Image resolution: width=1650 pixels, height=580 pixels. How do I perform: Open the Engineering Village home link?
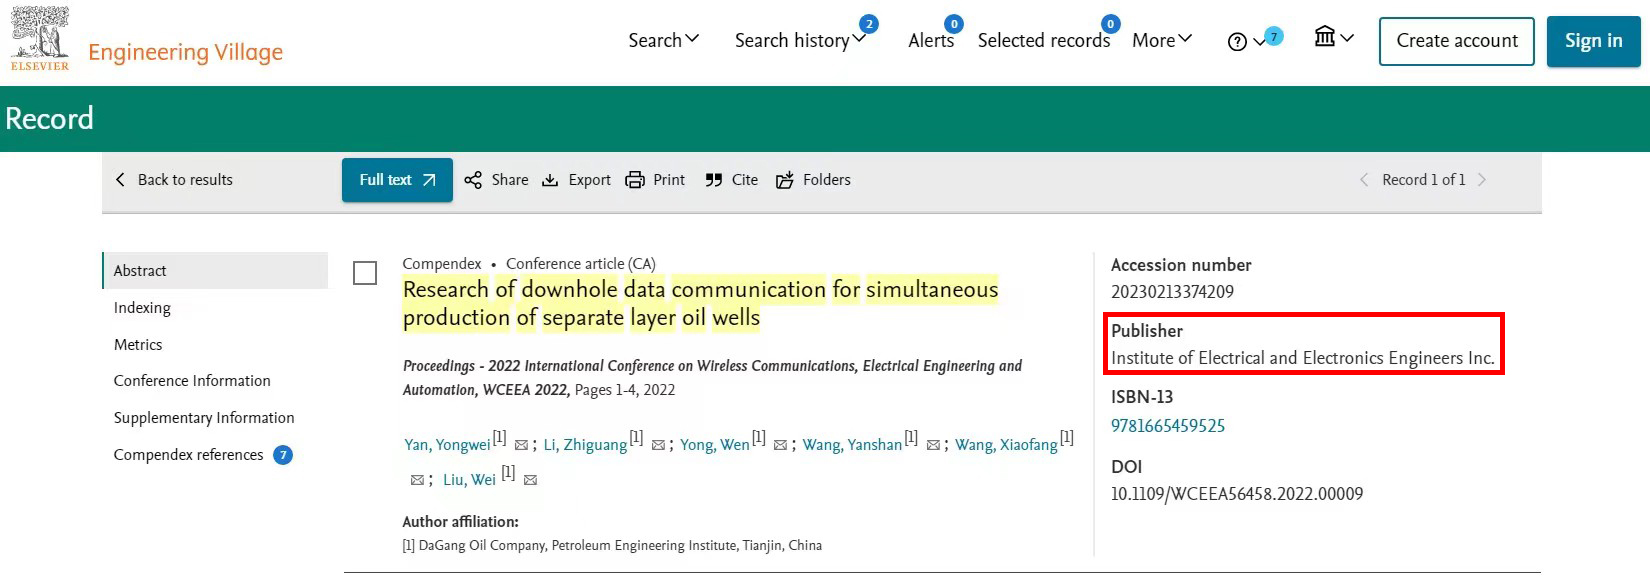[x=185, y=52]
